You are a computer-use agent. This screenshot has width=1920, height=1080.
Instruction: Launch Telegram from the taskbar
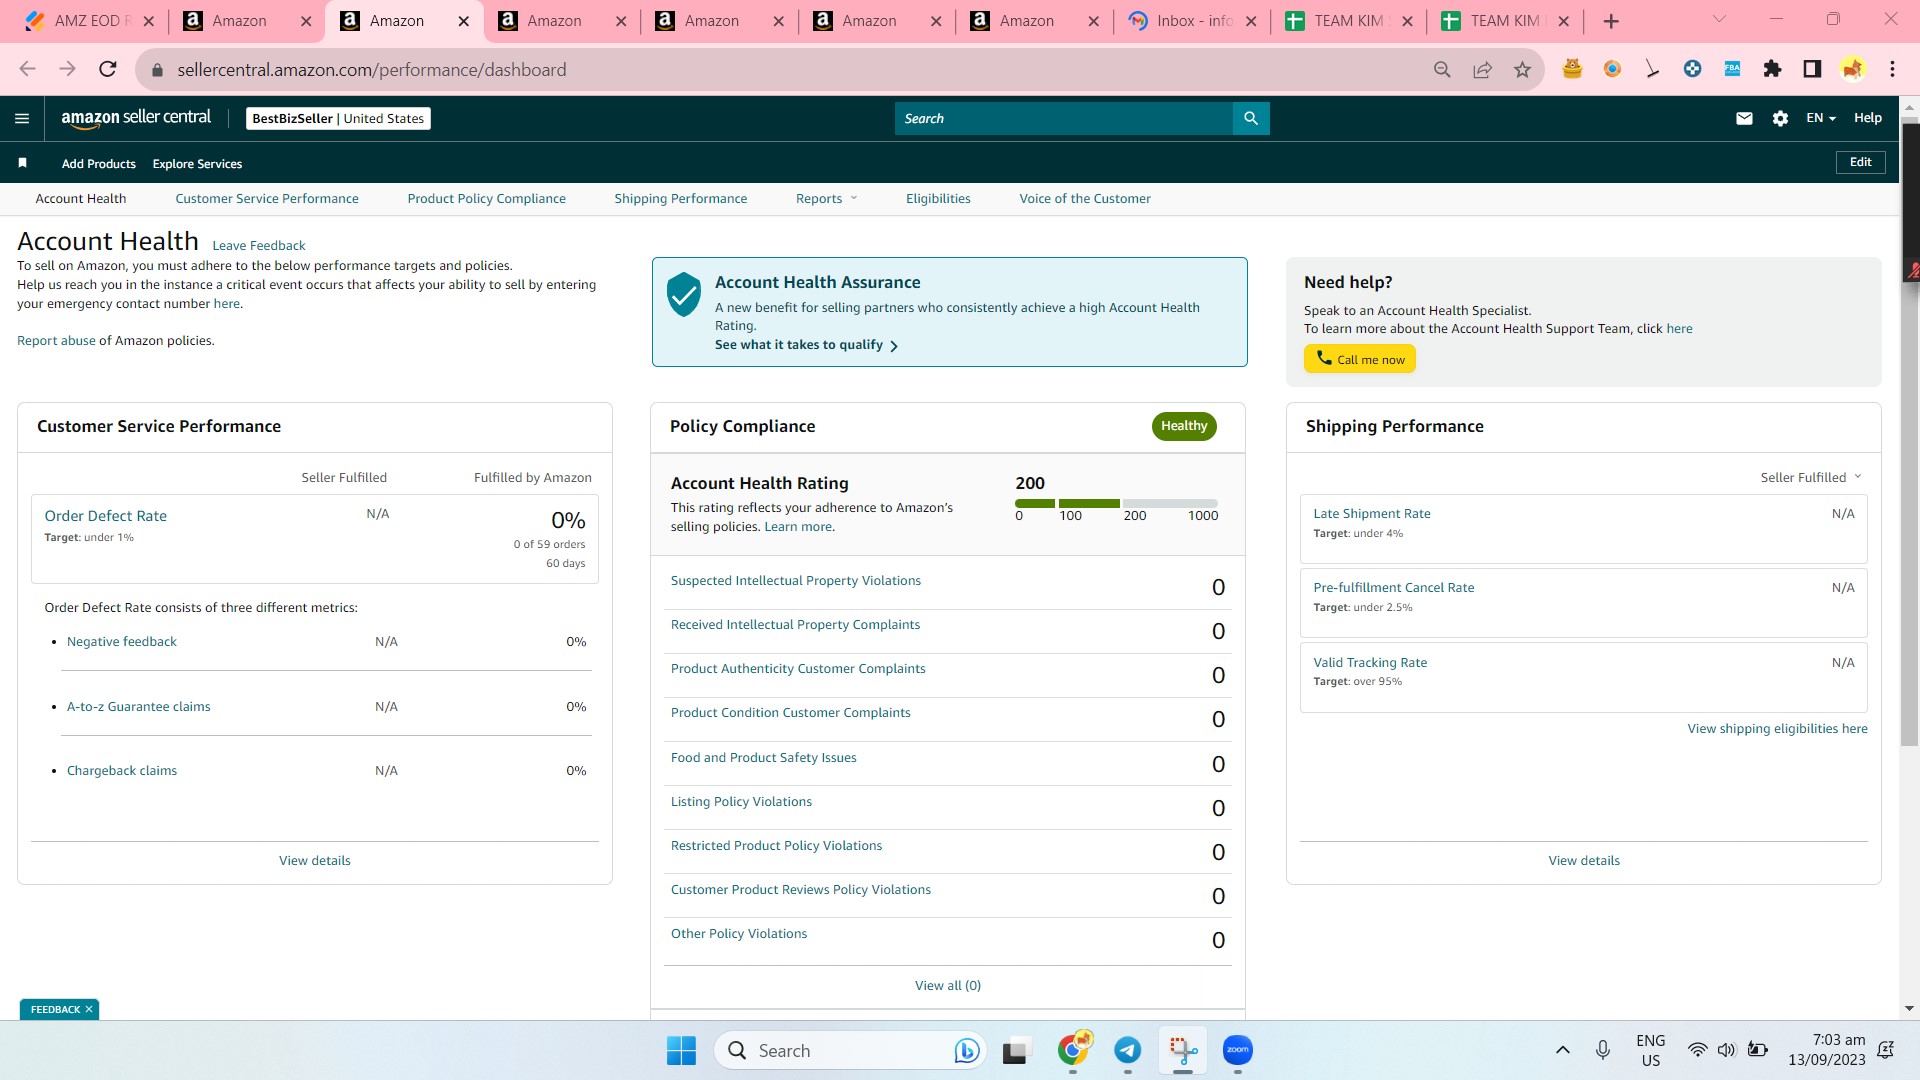1127,1050
